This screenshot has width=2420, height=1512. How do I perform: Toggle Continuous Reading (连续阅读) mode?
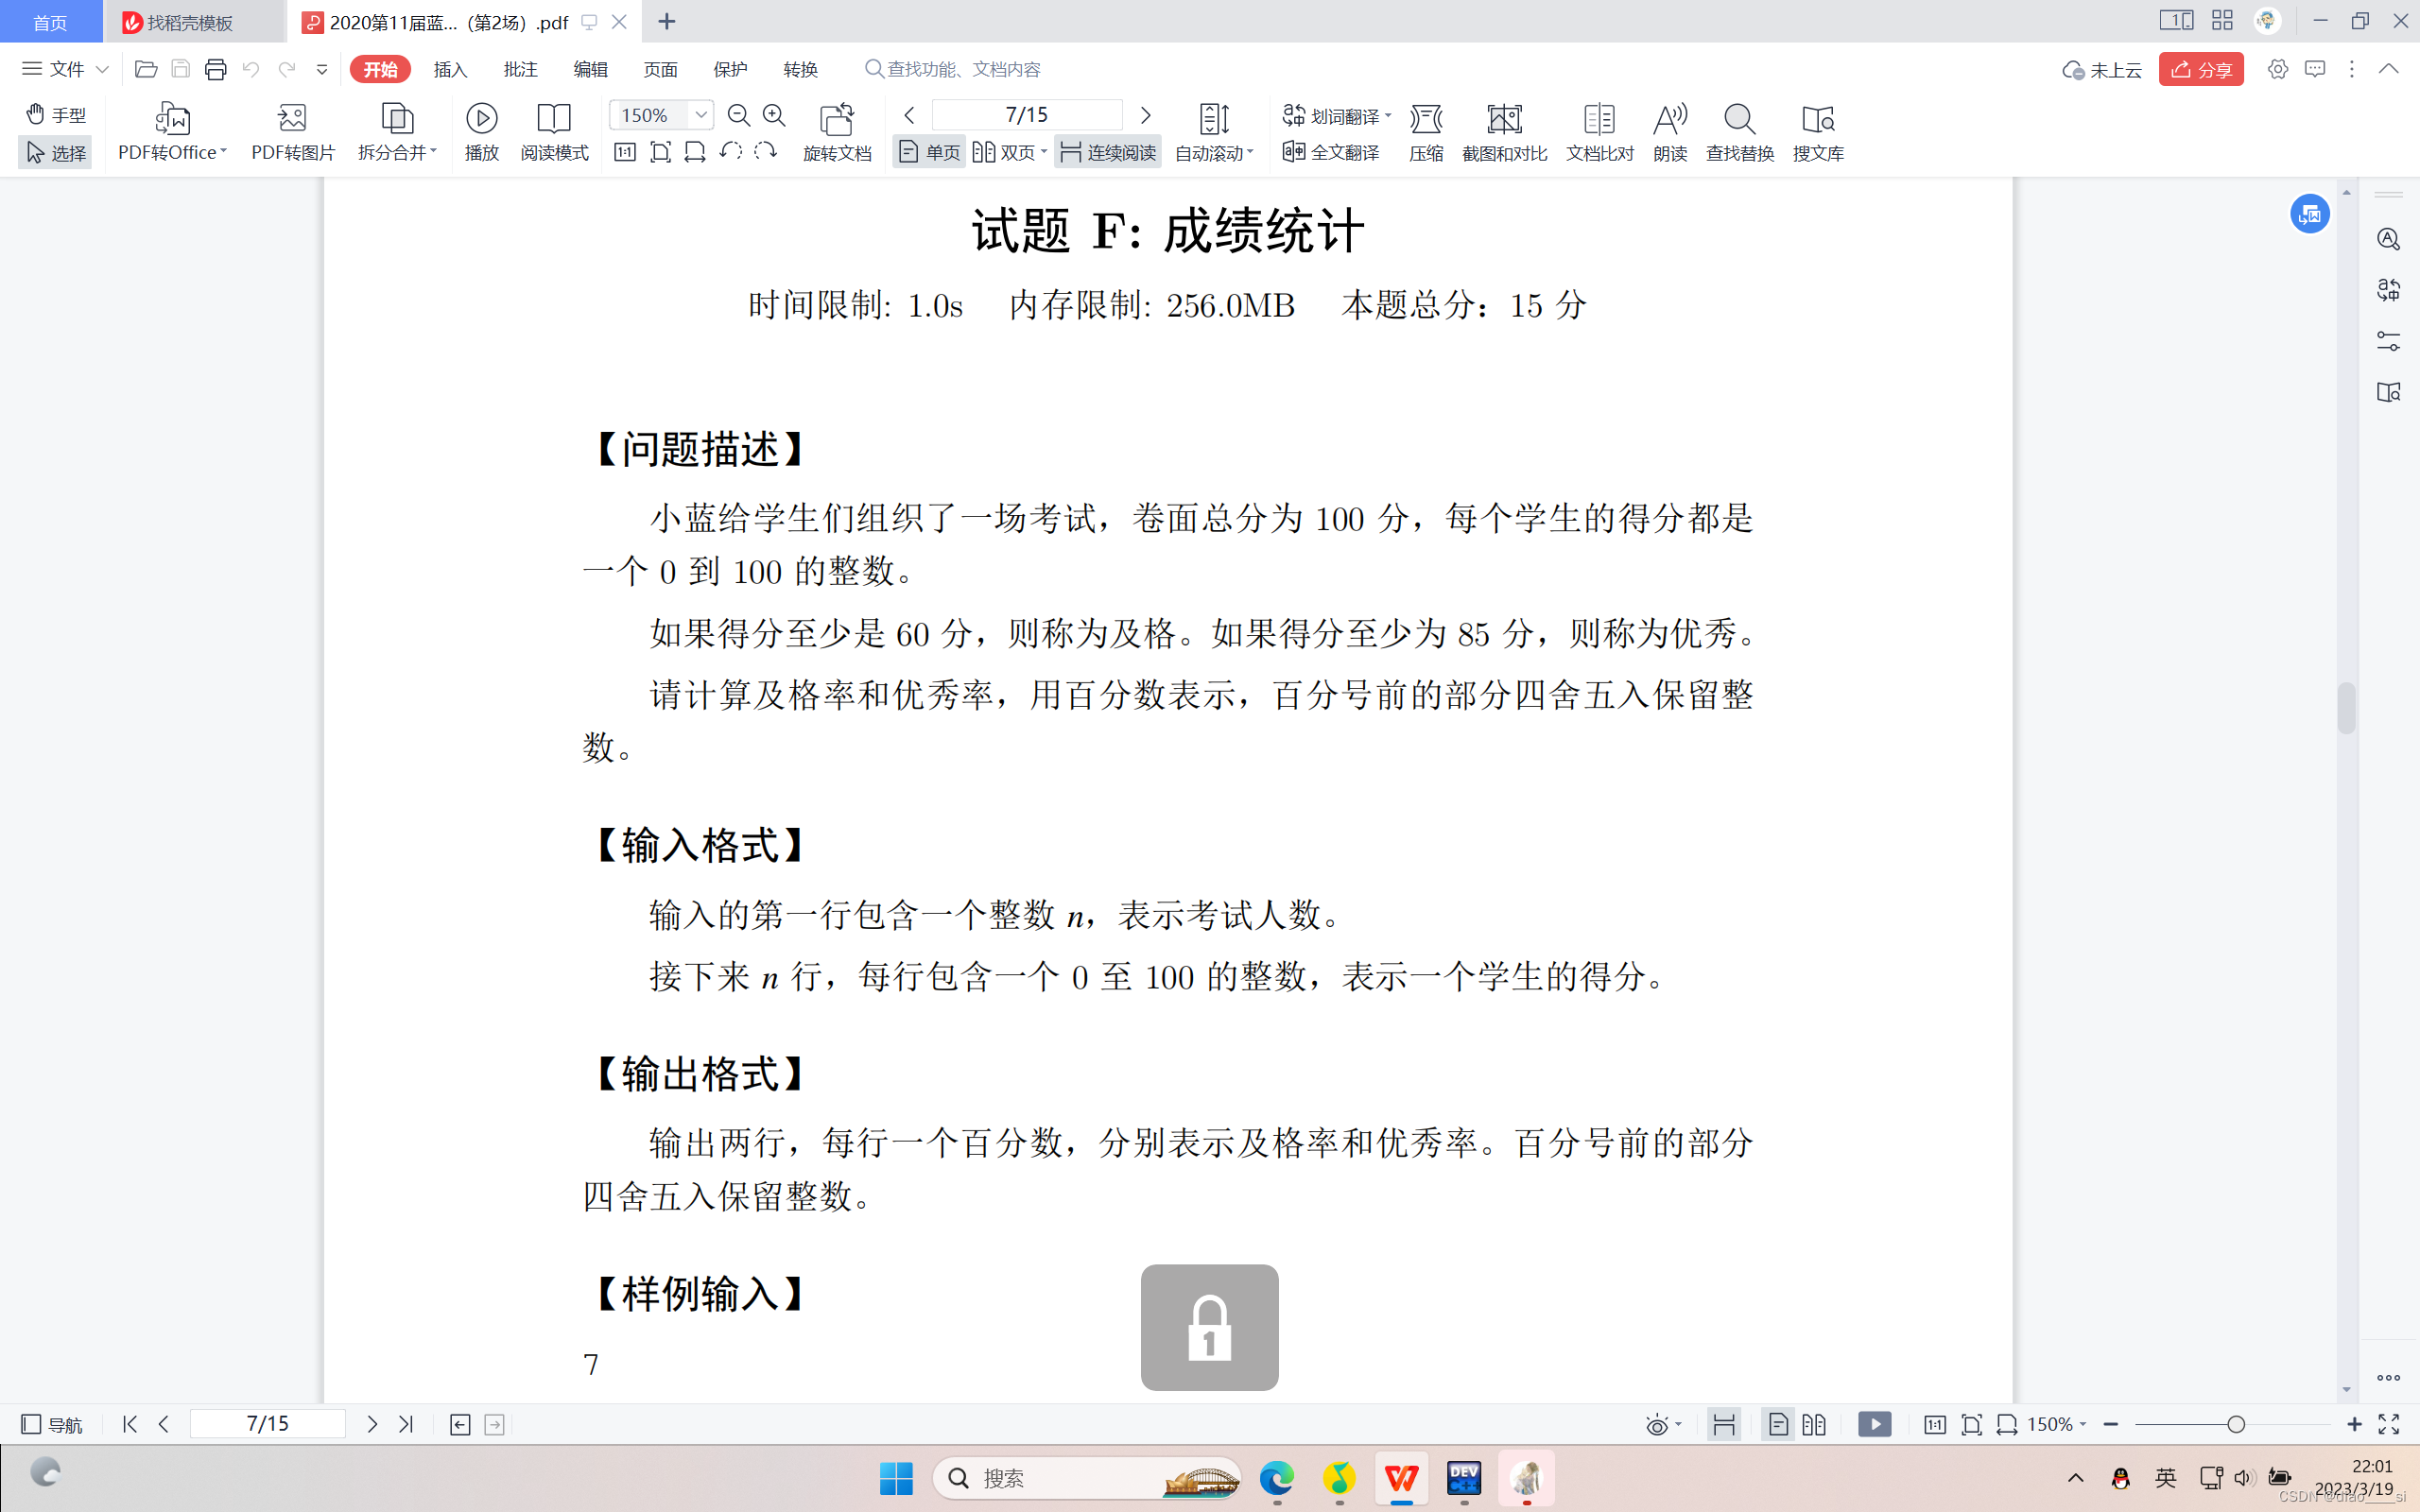[1108, 152]
